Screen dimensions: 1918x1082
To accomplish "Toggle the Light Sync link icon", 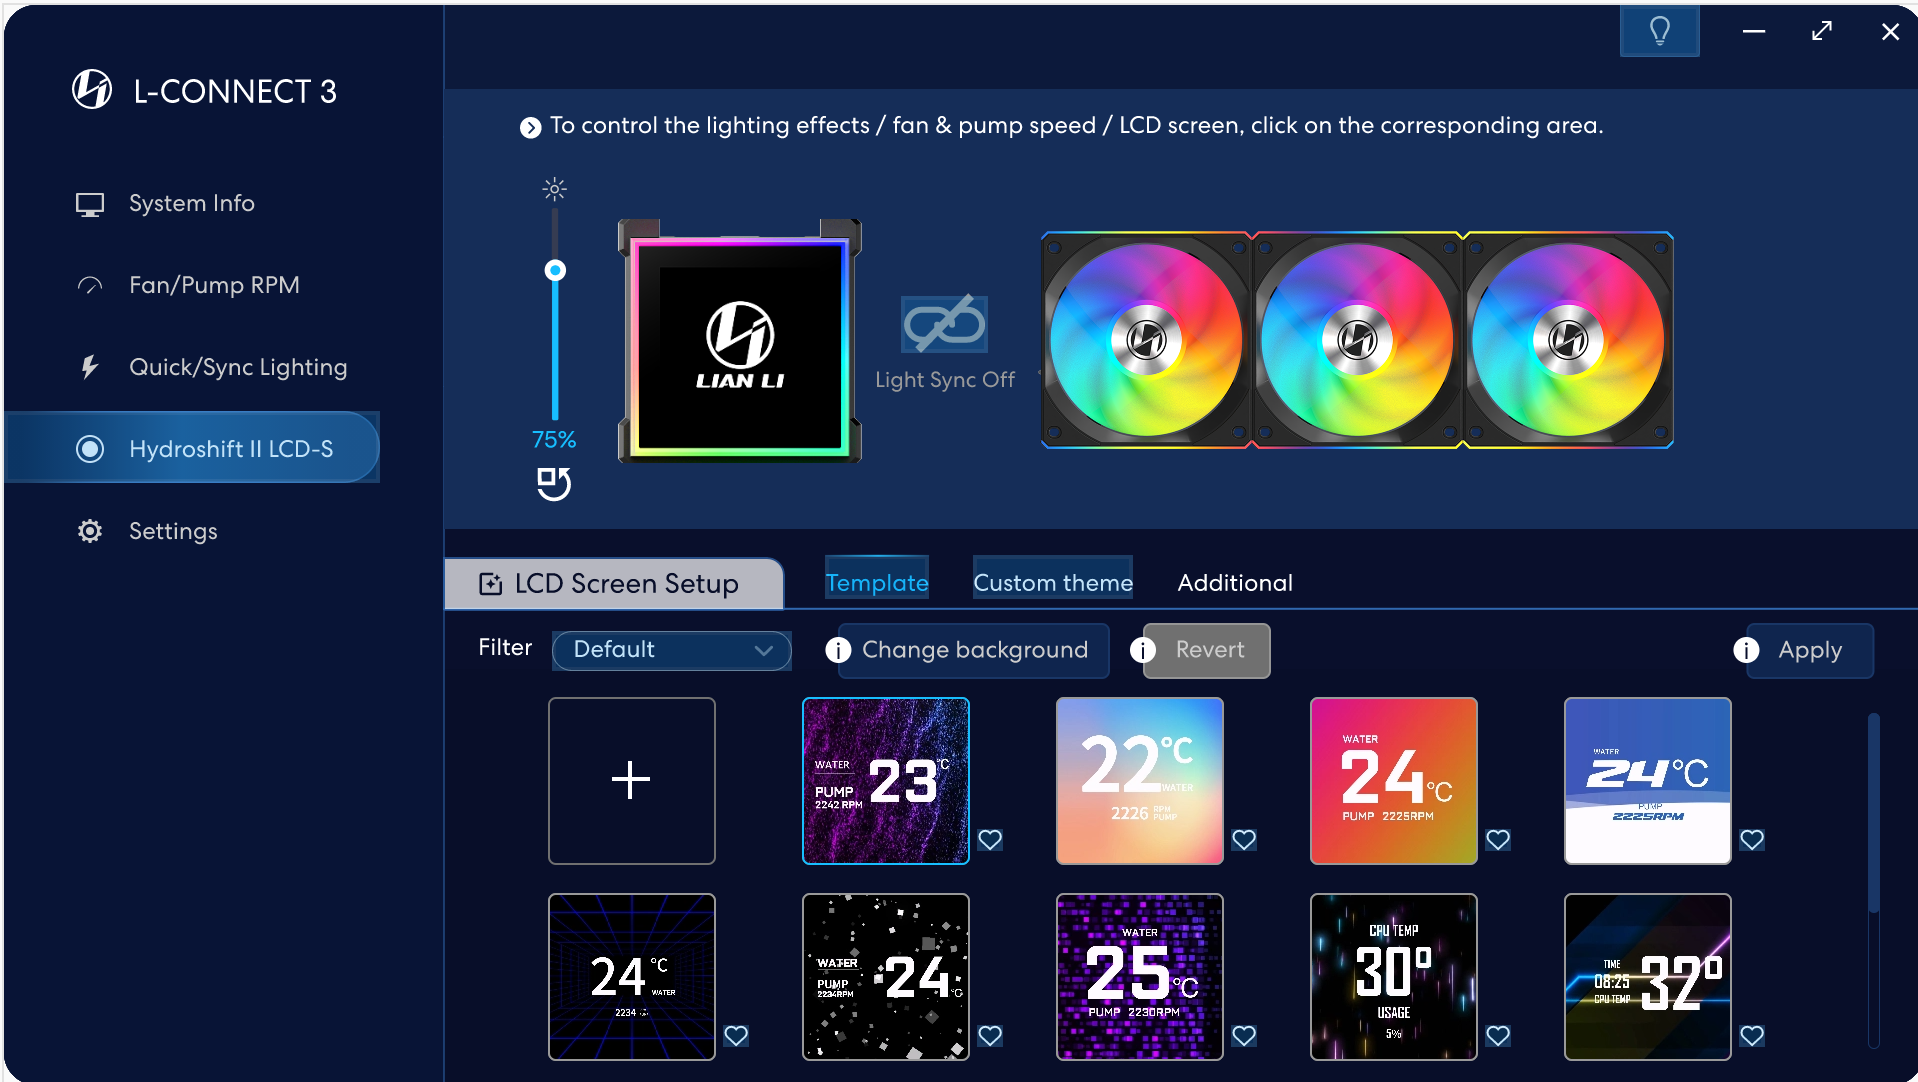I will coord(944,324).
